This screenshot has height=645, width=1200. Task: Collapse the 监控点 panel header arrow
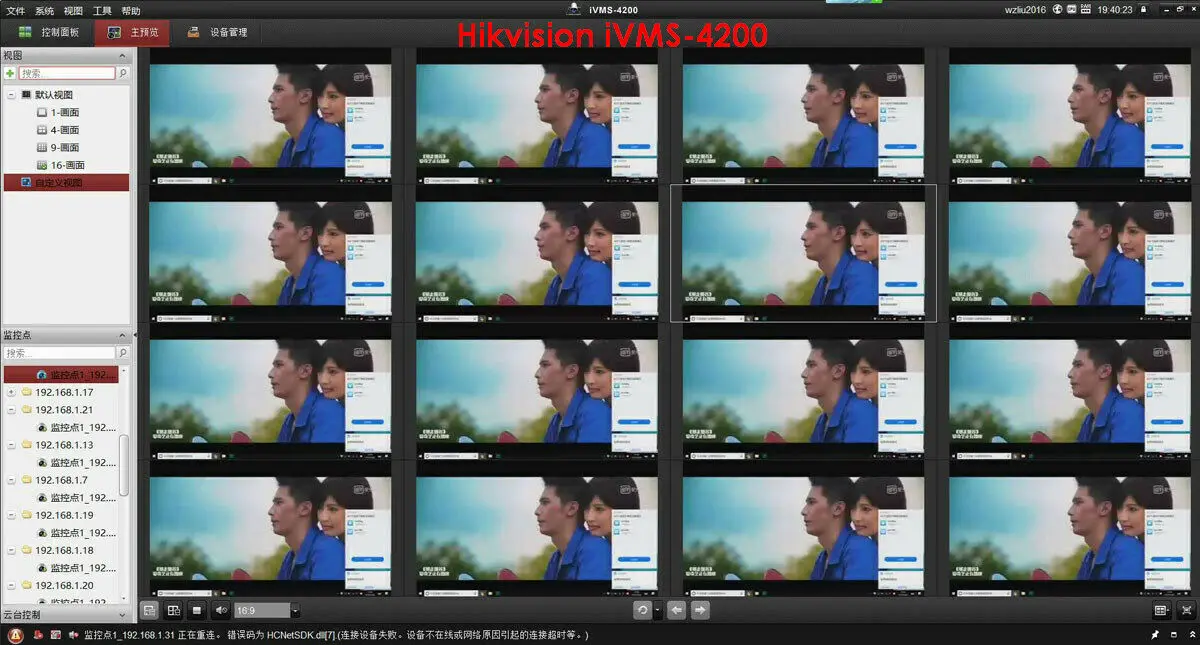coord(123,336)
